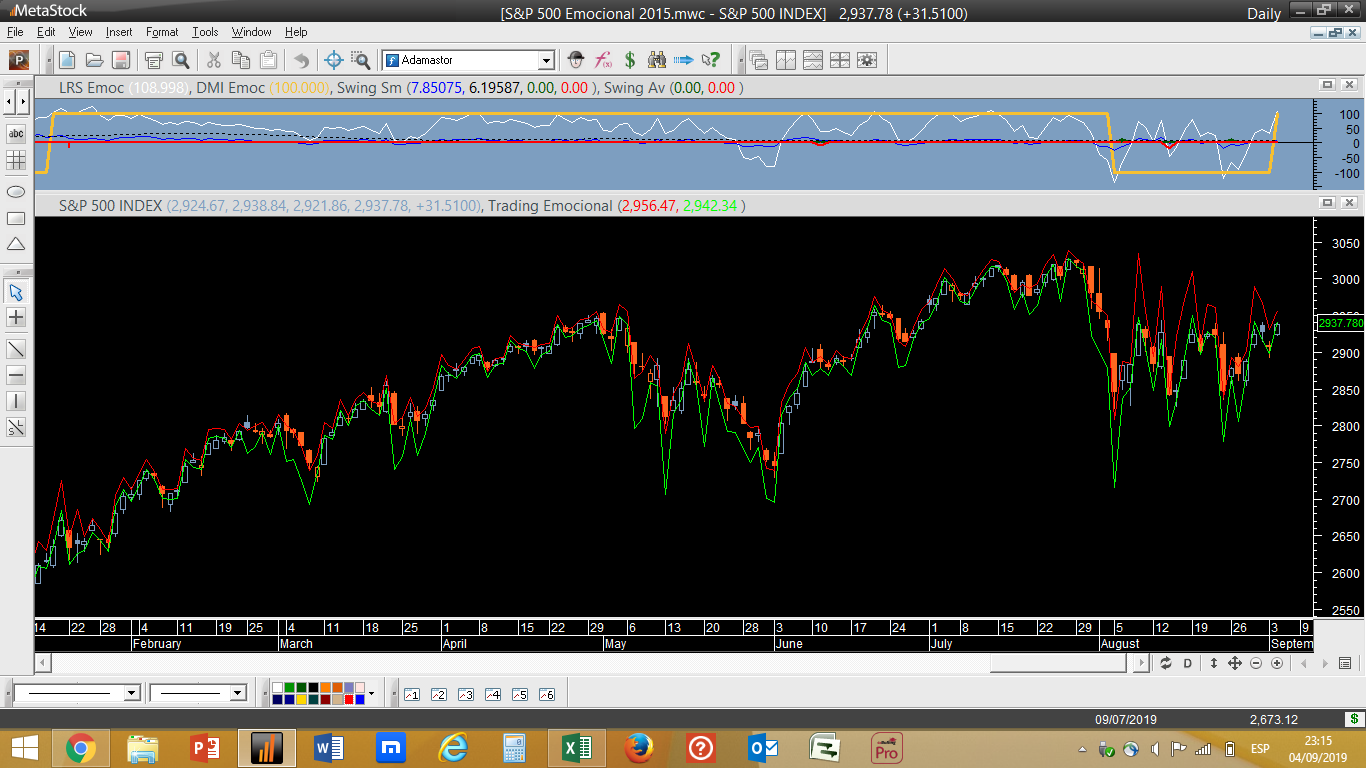Open the Expert Advisor hat-face icon
The height and width of the screenshot is (768, 1366).
pyautogui.click(x=576, y=60)
